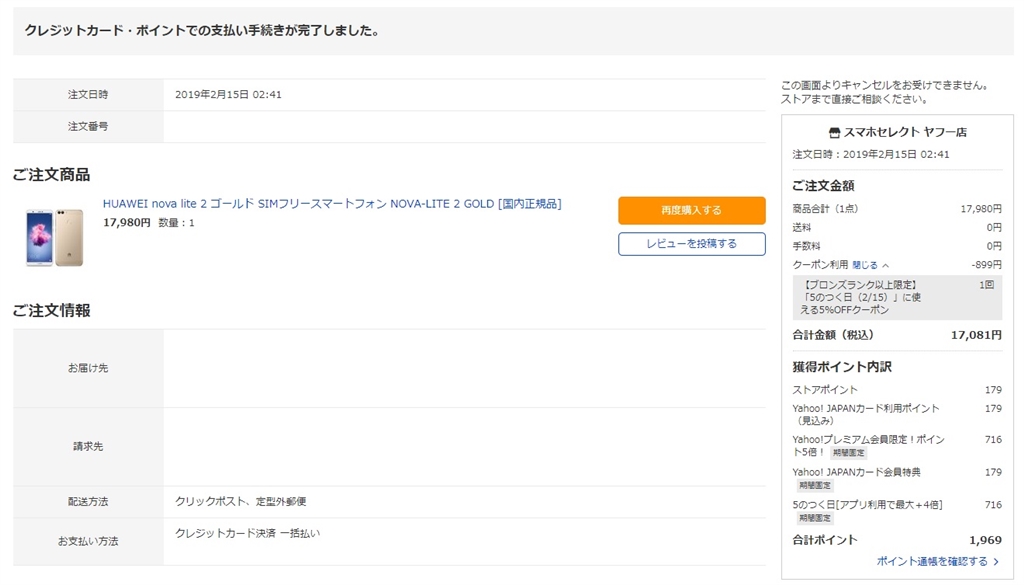1024x585 pixels.
Task: Collapse coupon details with 閉じる
Action: click(865, 265)
